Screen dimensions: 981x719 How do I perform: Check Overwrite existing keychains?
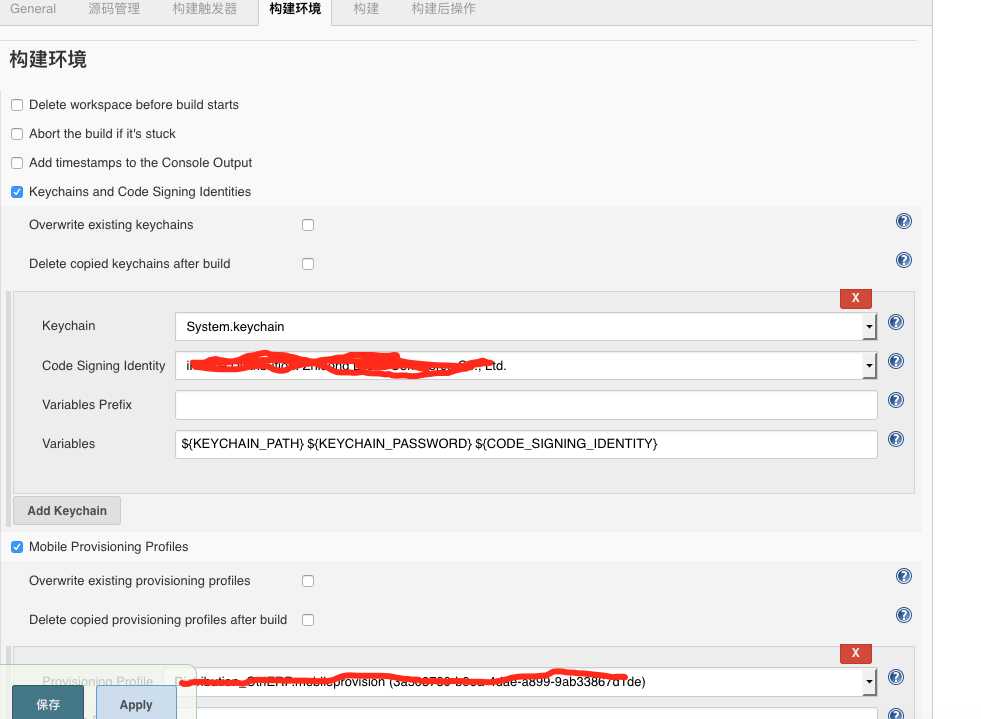(308, 225)
